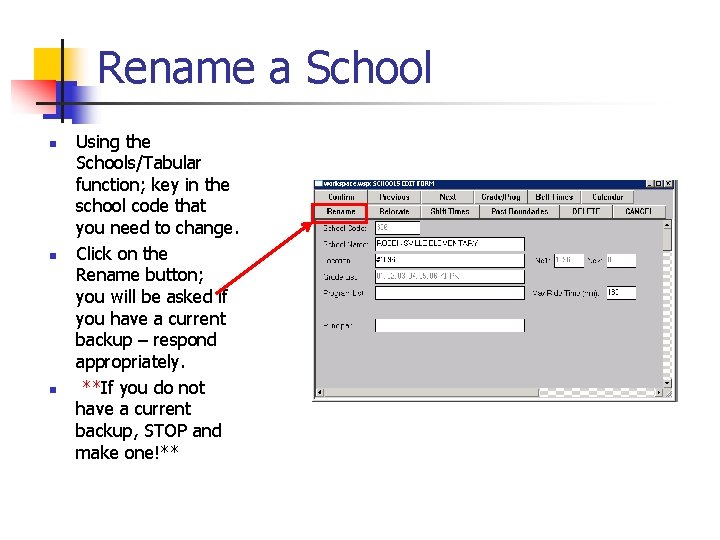Screen dimensions: 720x540
Task: Click into the Grade List field
Action: (450, 276)
